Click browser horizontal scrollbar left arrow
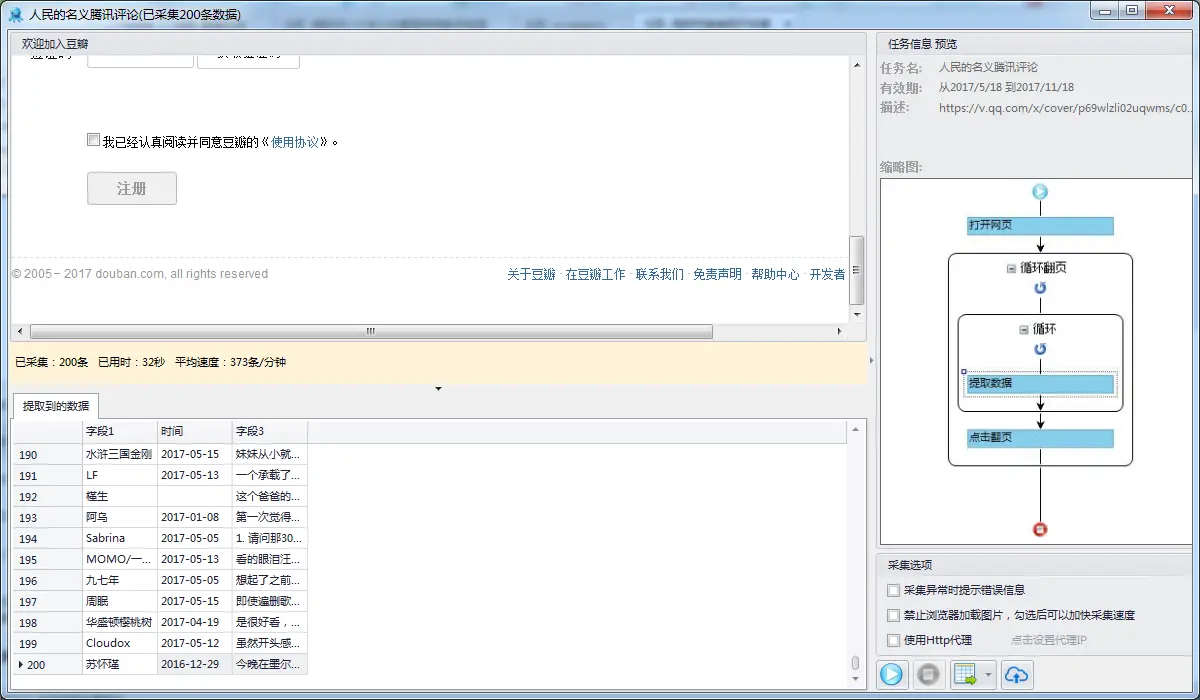The width and height of the screenshot is (1200, 700). pos(19,331)
